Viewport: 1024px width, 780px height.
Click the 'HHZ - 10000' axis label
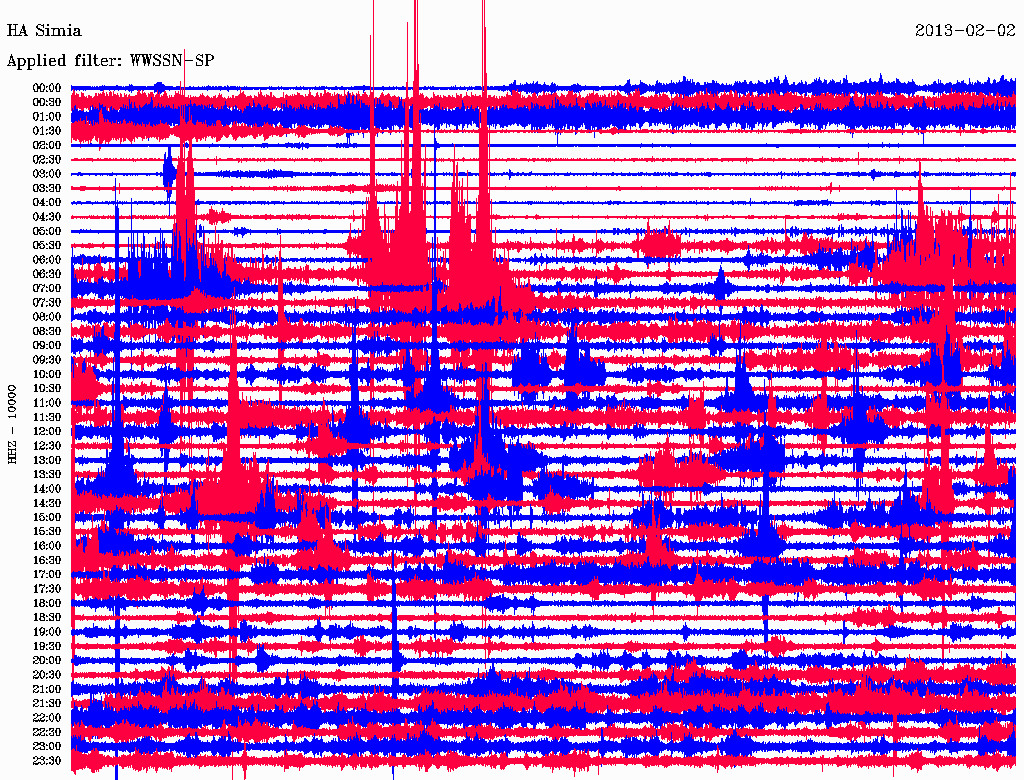pyautogui.click(x=12, y=425)
